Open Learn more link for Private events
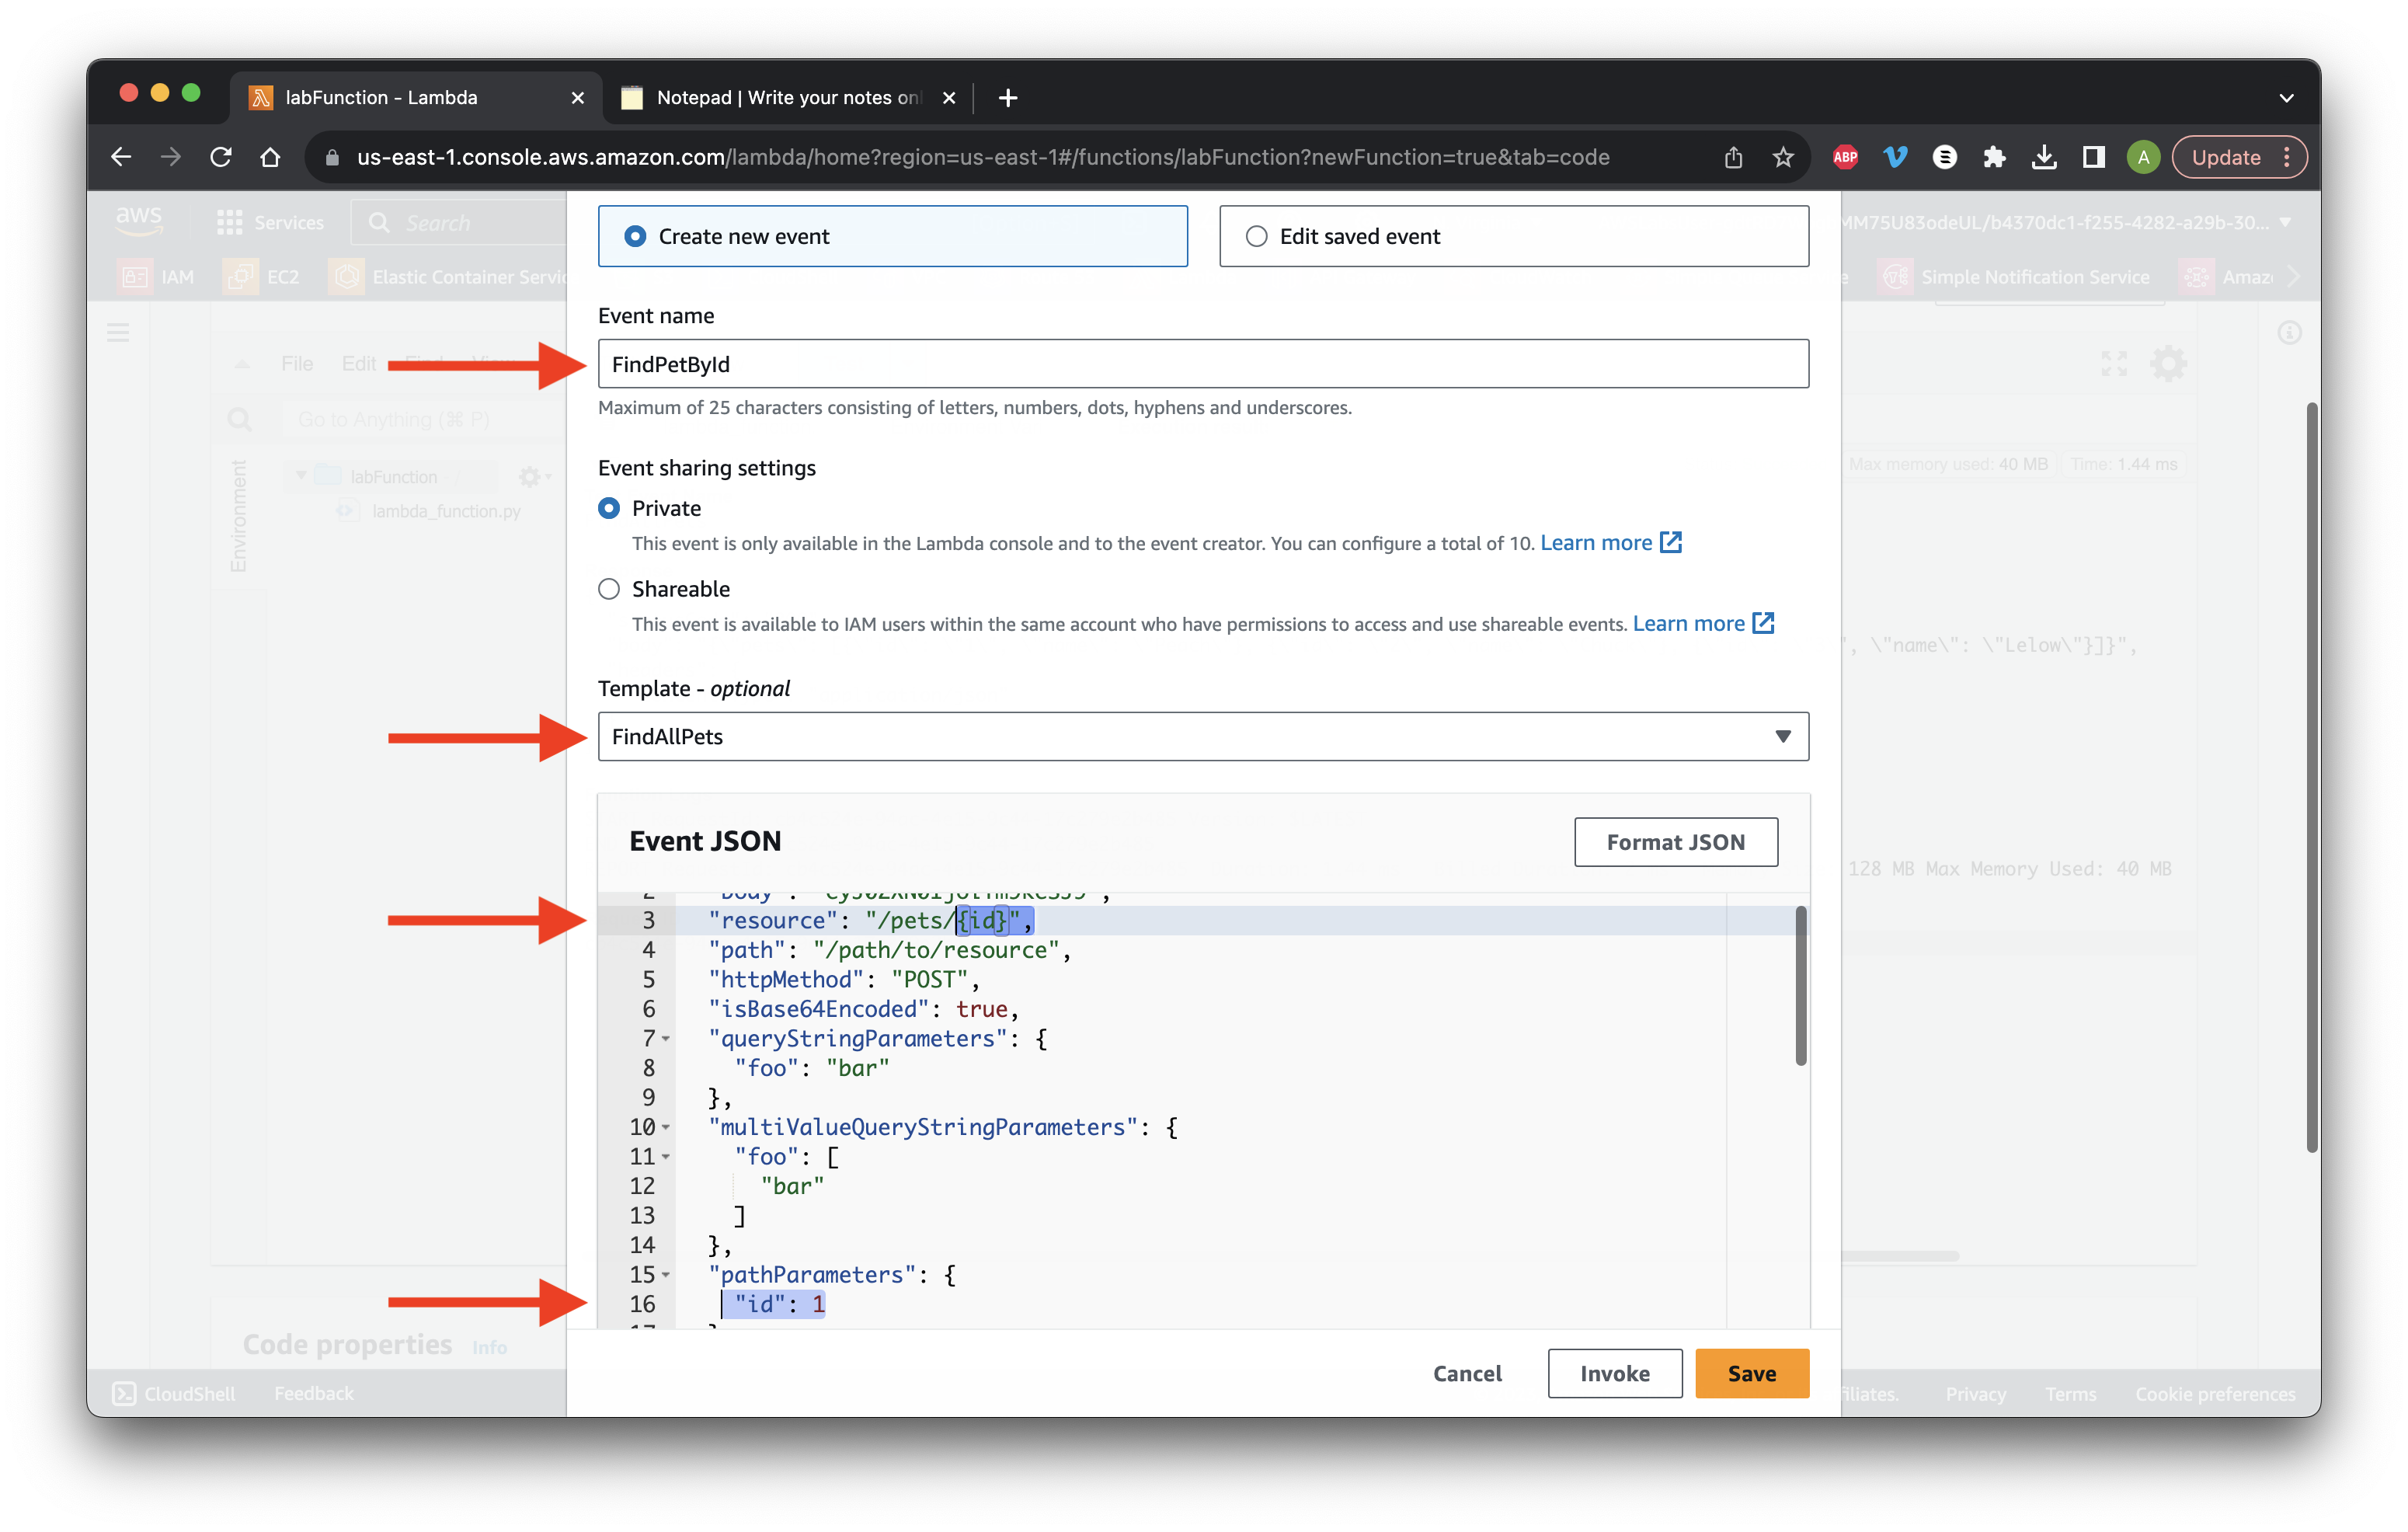 click(1610, 543)
